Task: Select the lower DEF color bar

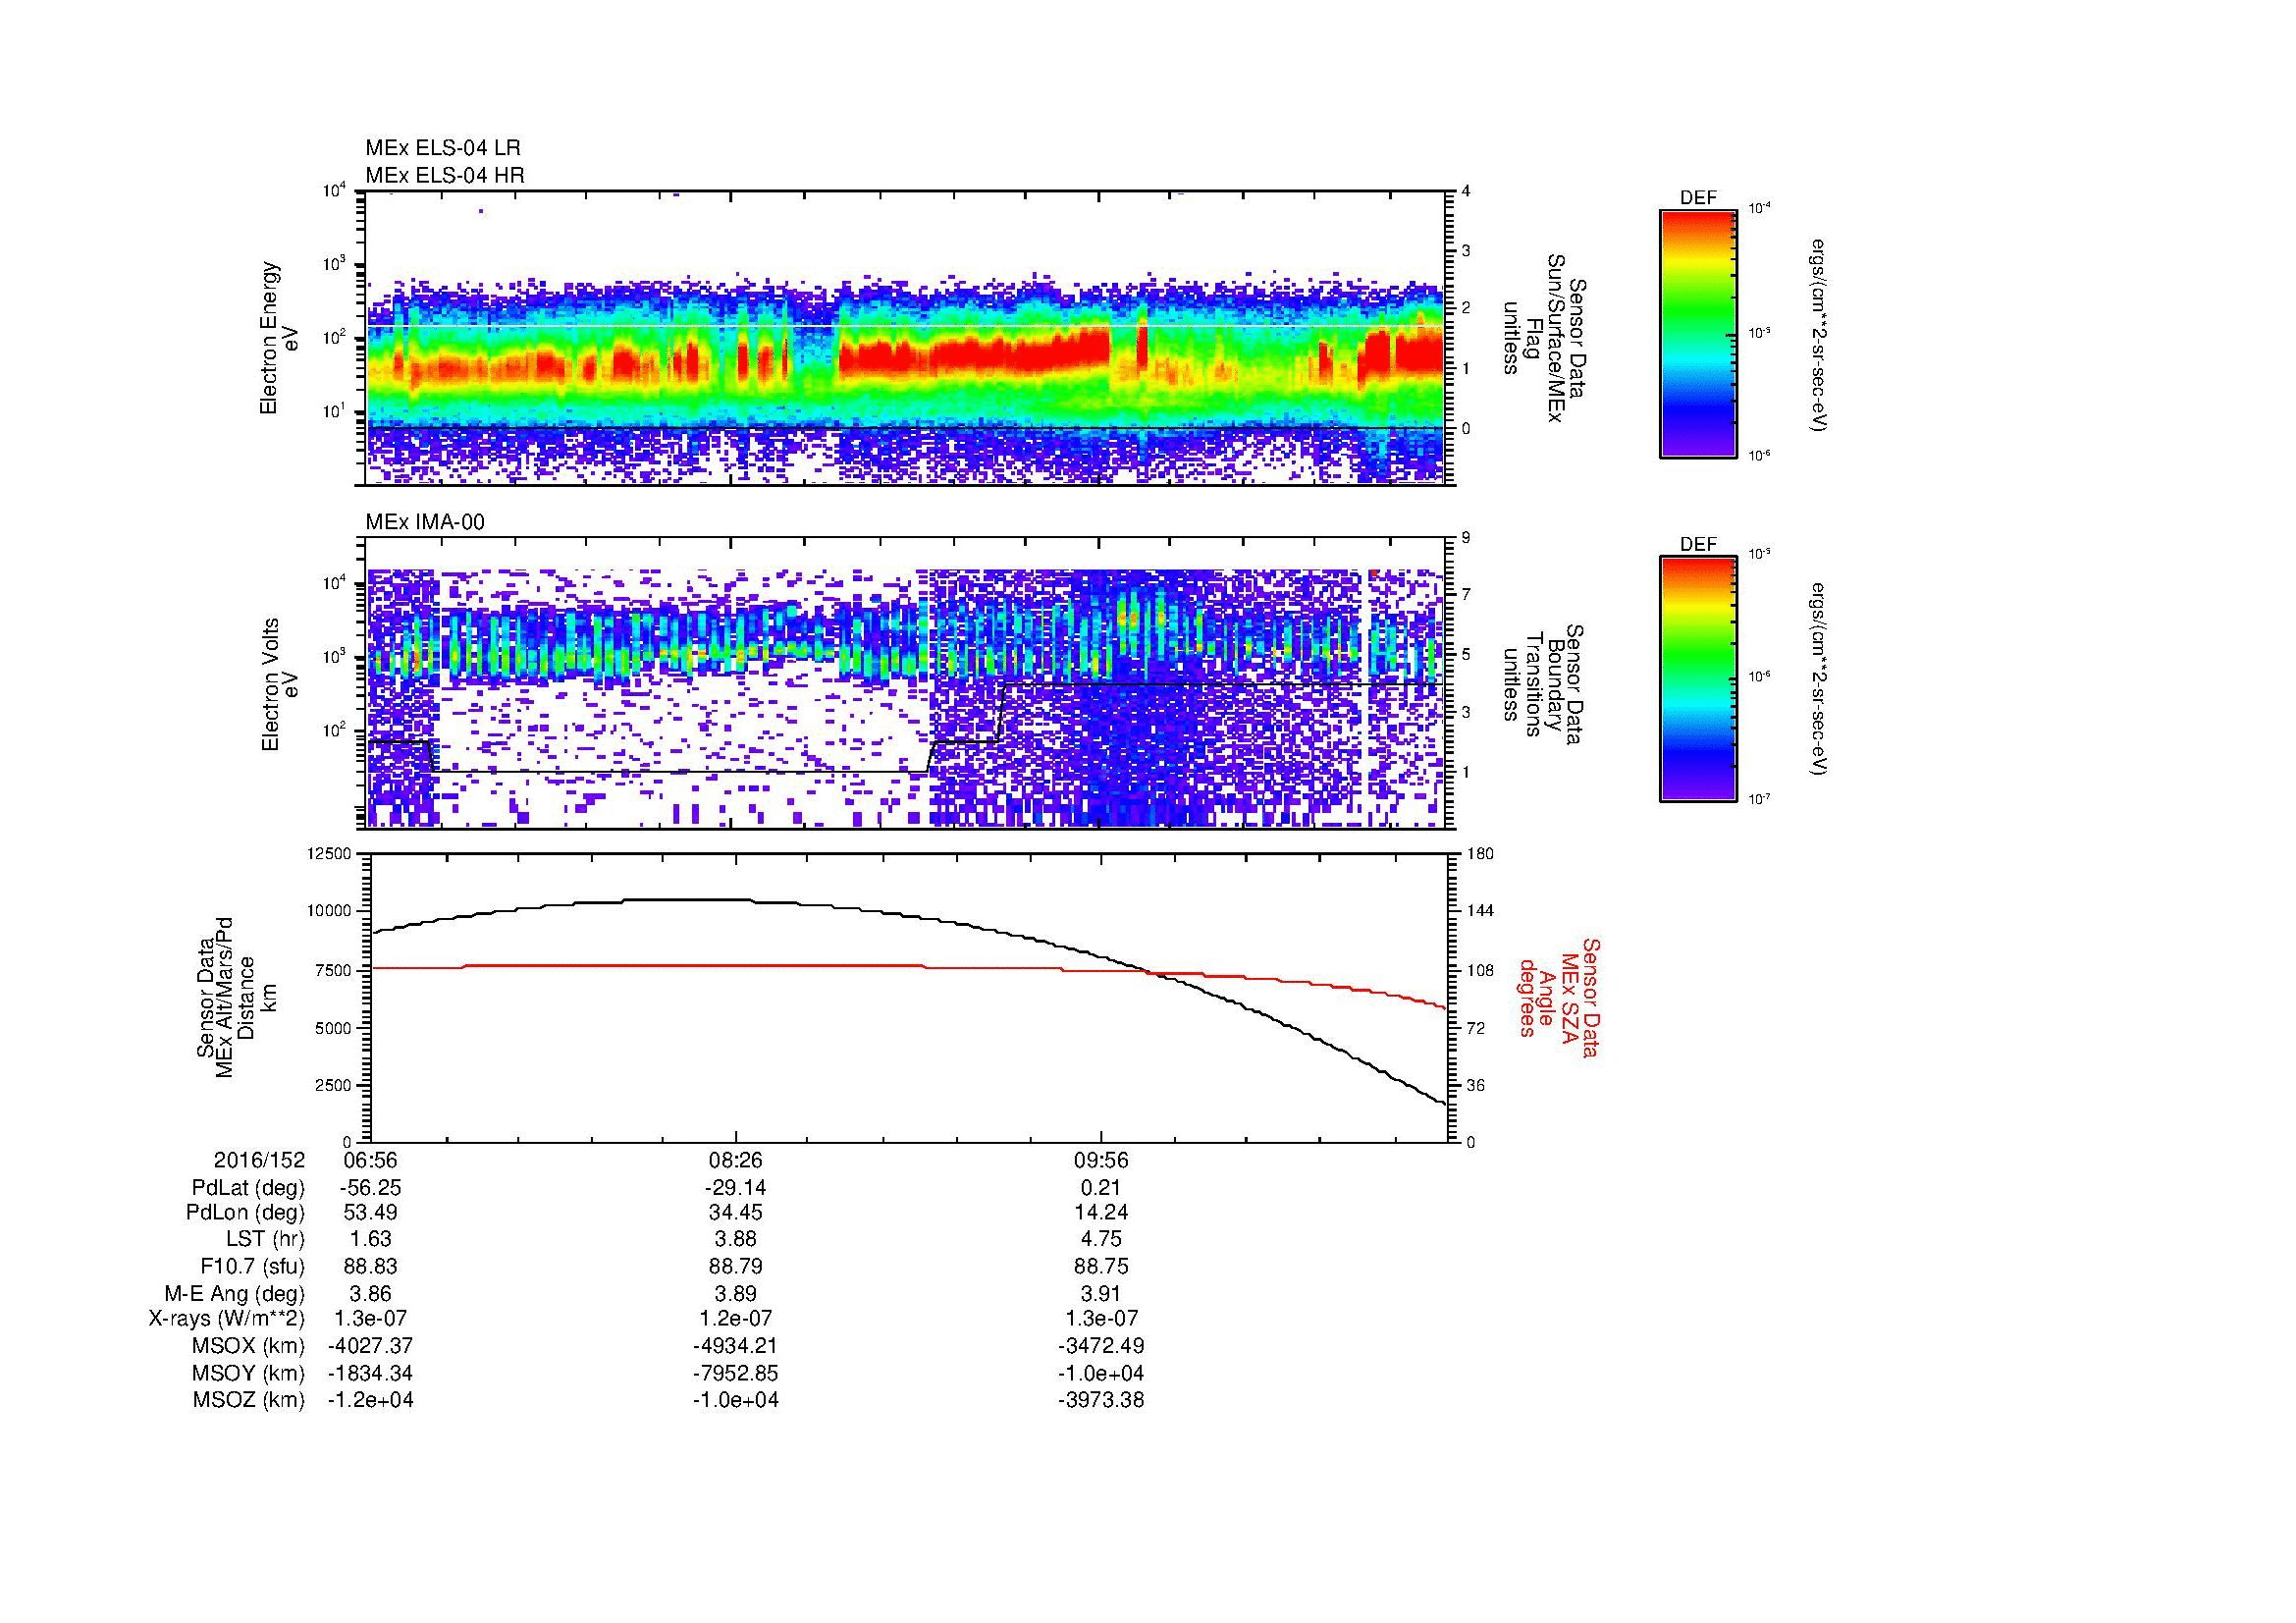Action: point(1698,679)
